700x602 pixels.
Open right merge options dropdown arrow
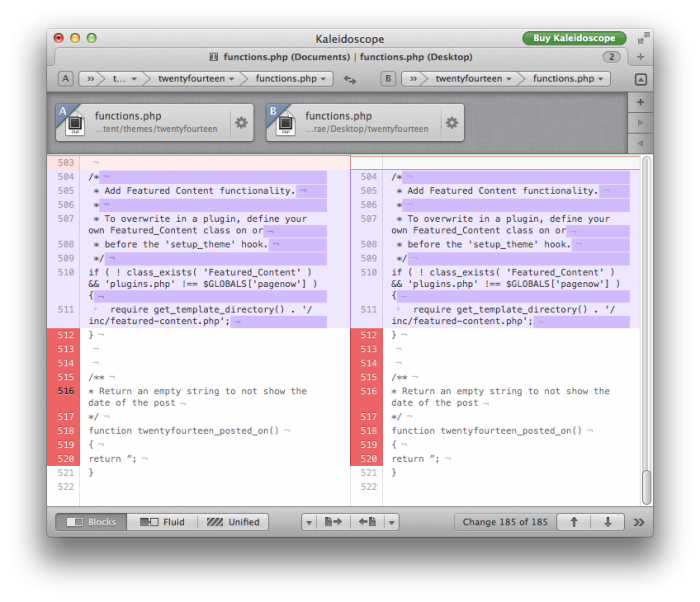392,522
